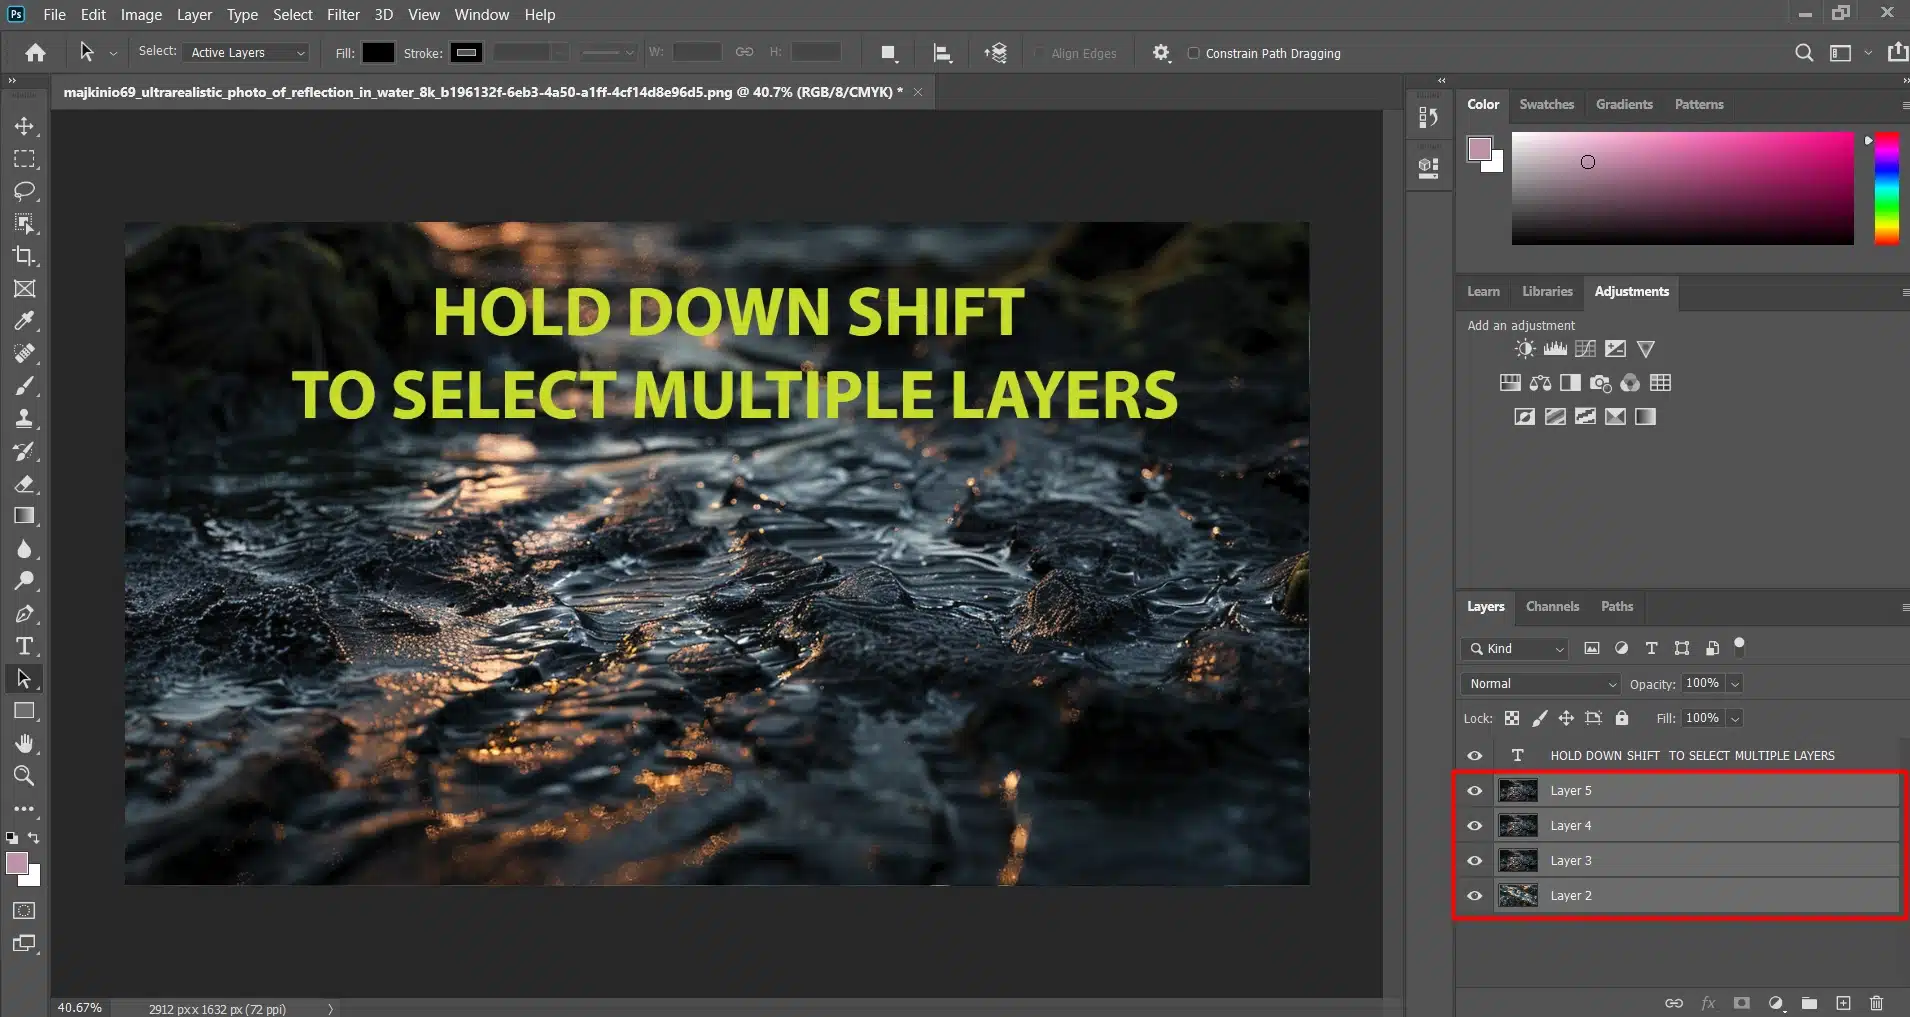Viewport: 1910px width, 1017px height.
Task: Select the Gradient tool
Action: coord(24,516)
